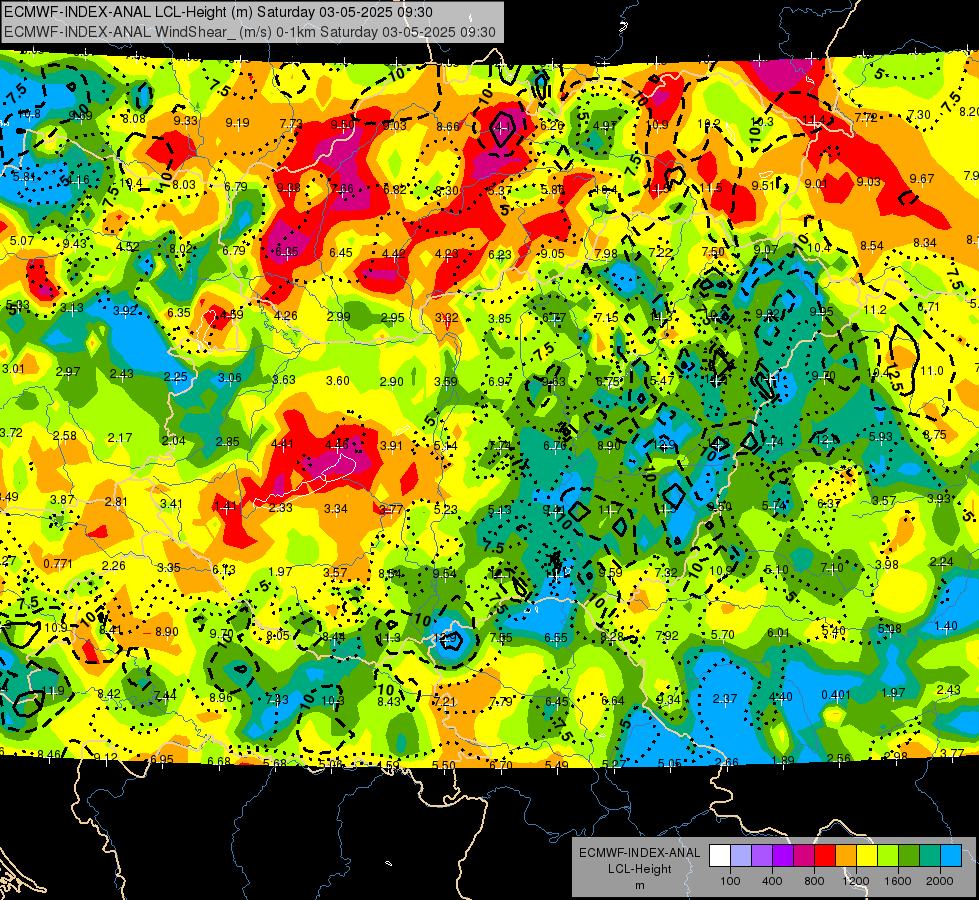Click the wind shear value '4.42'

393,254
